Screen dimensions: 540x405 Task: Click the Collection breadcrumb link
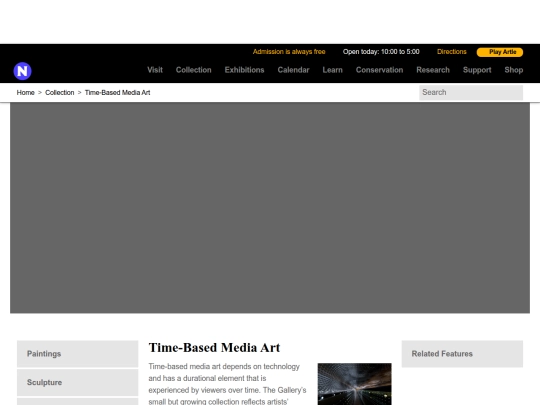[60, 93]
